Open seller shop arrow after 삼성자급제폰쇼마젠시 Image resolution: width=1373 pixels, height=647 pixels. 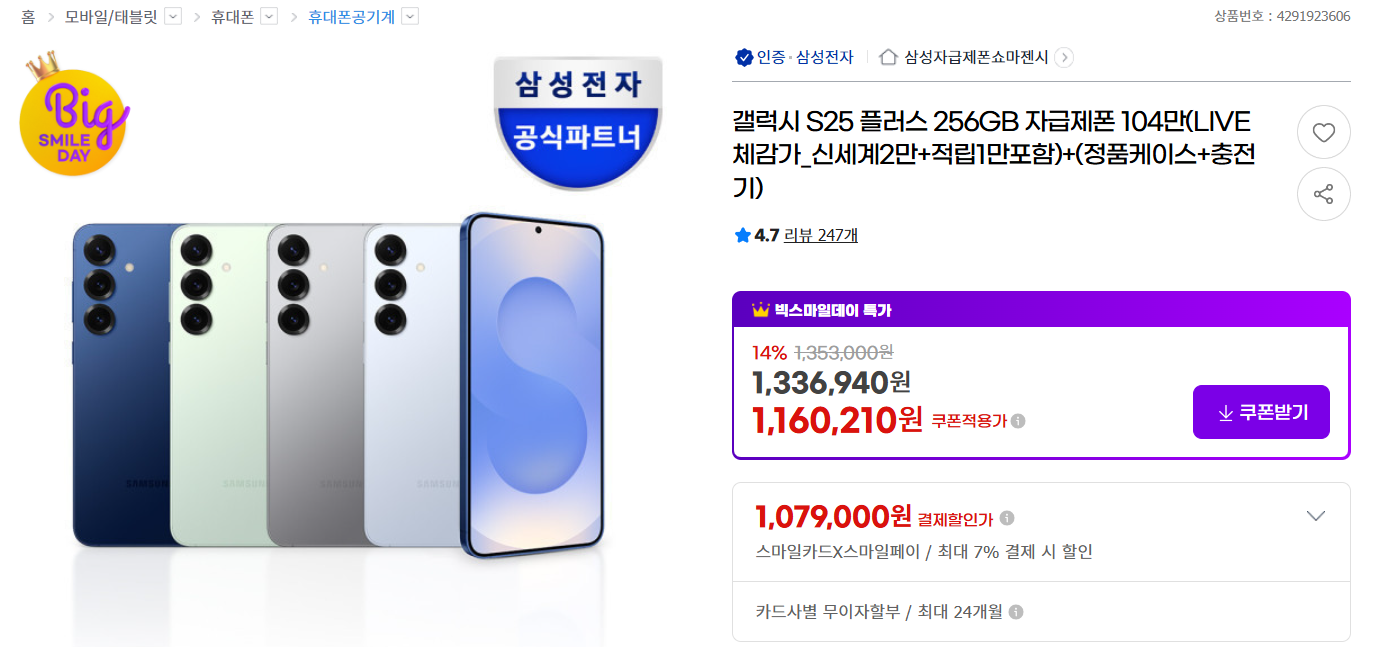(x=1064, y=57)
